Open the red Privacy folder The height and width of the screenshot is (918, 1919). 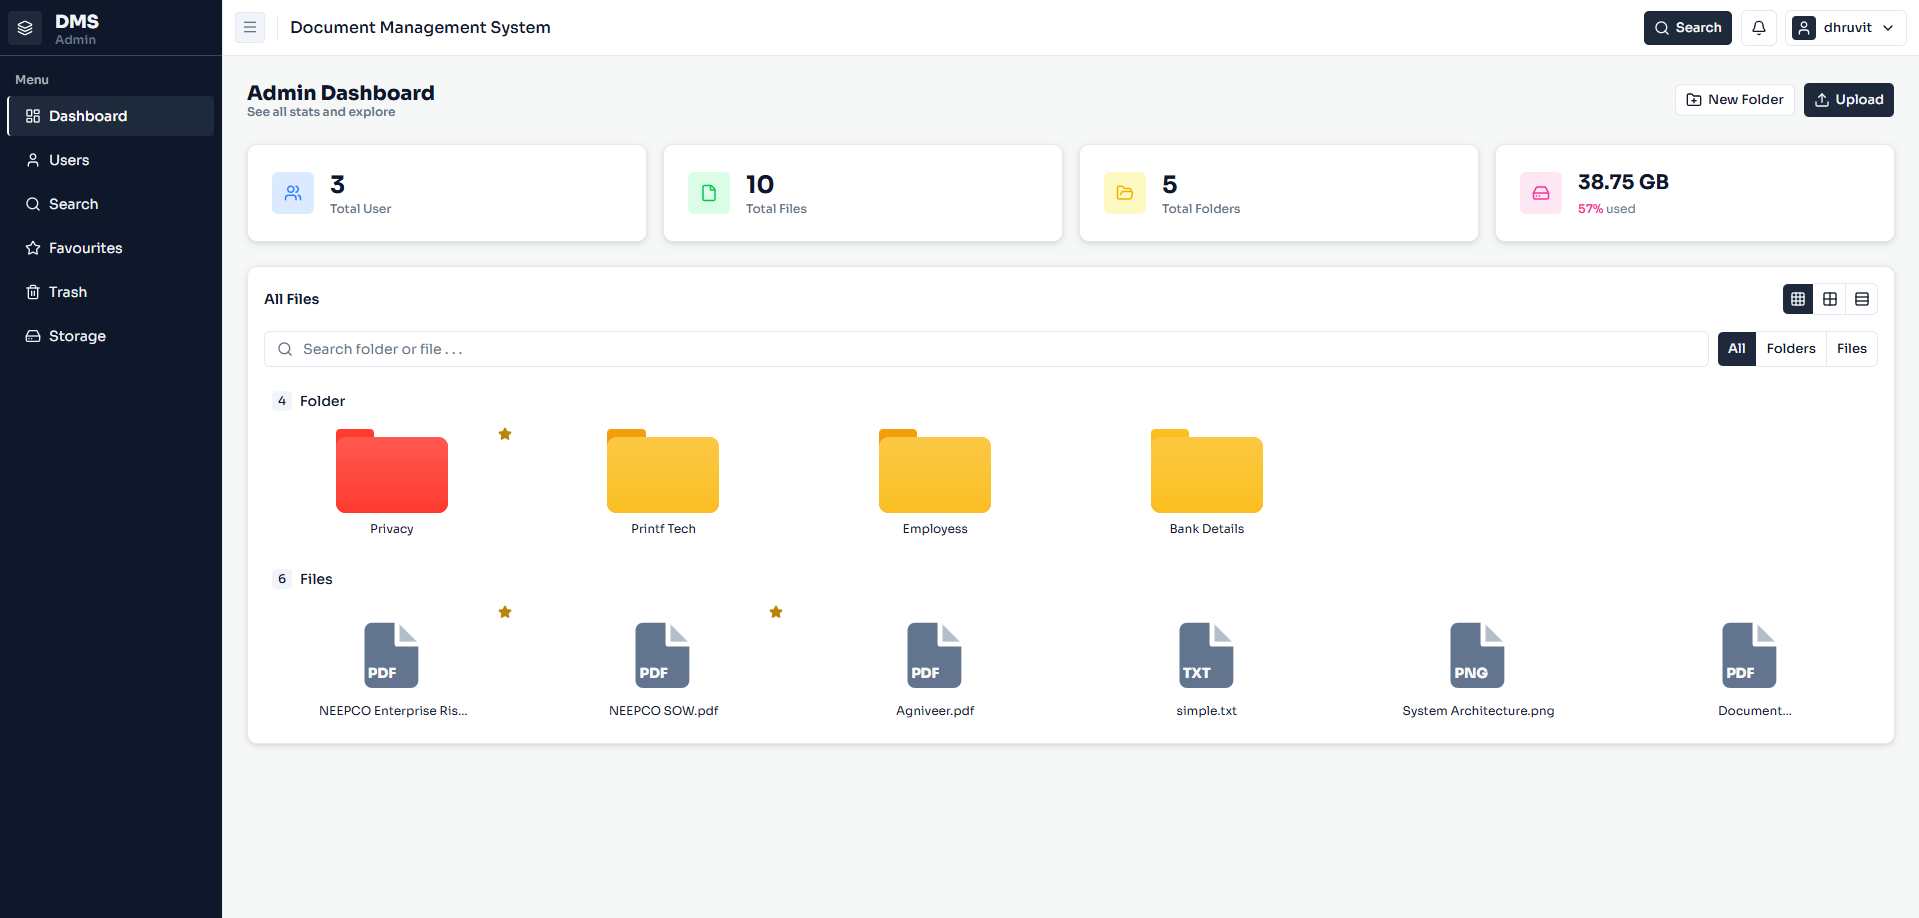pyautogui.click(x=392, y=471)
